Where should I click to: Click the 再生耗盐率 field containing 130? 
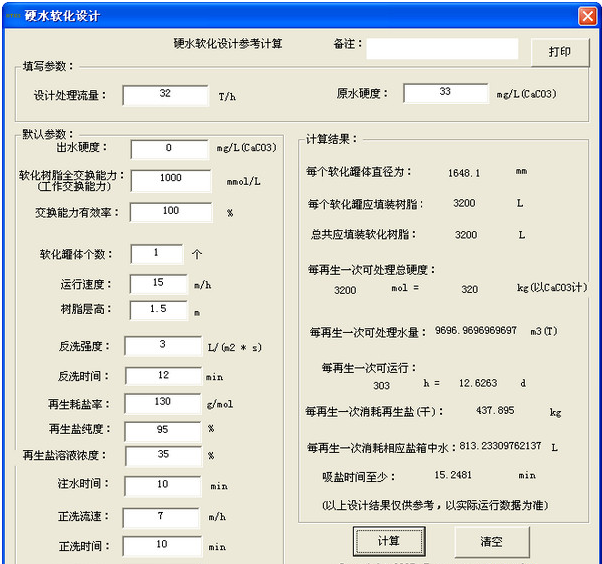pyautogui.click(x=163, y=403)
